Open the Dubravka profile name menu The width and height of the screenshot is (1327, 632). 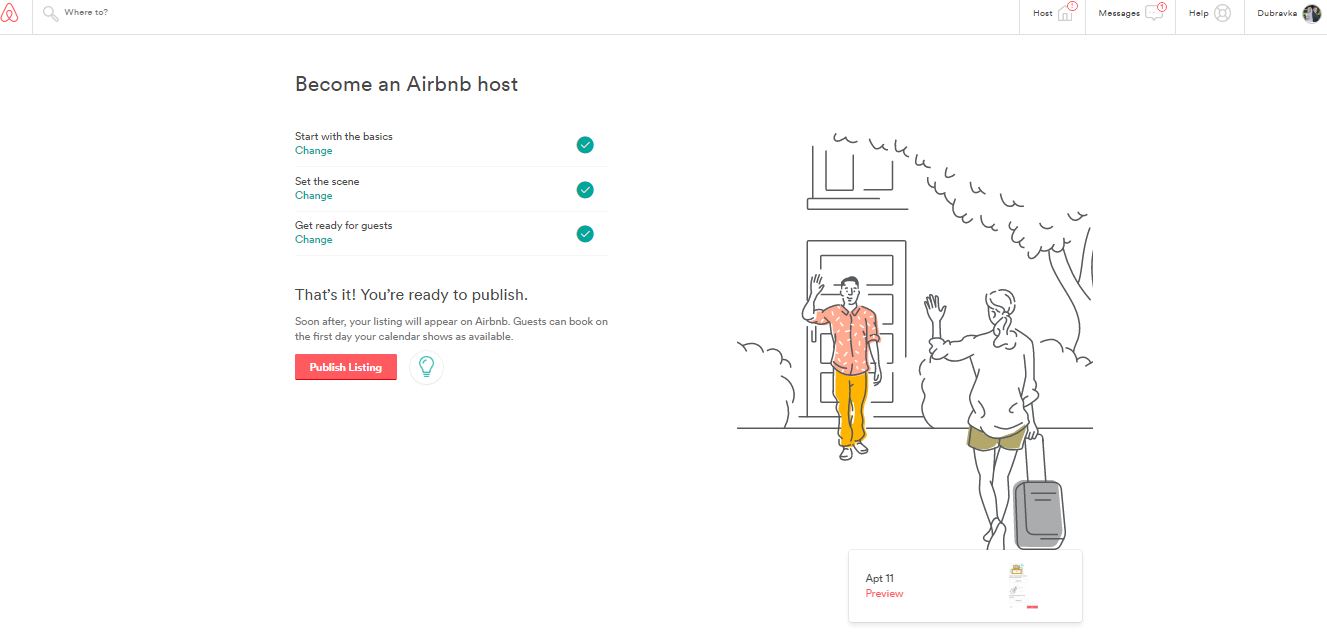[1277, 14]
